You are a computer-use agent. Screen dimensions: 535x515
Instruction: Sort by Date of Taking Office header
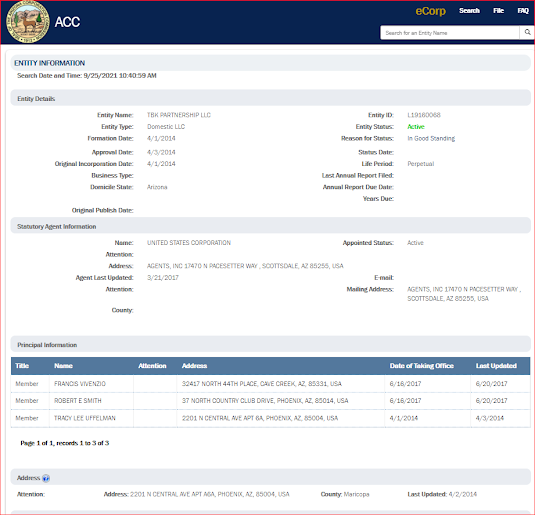point(421,366)
